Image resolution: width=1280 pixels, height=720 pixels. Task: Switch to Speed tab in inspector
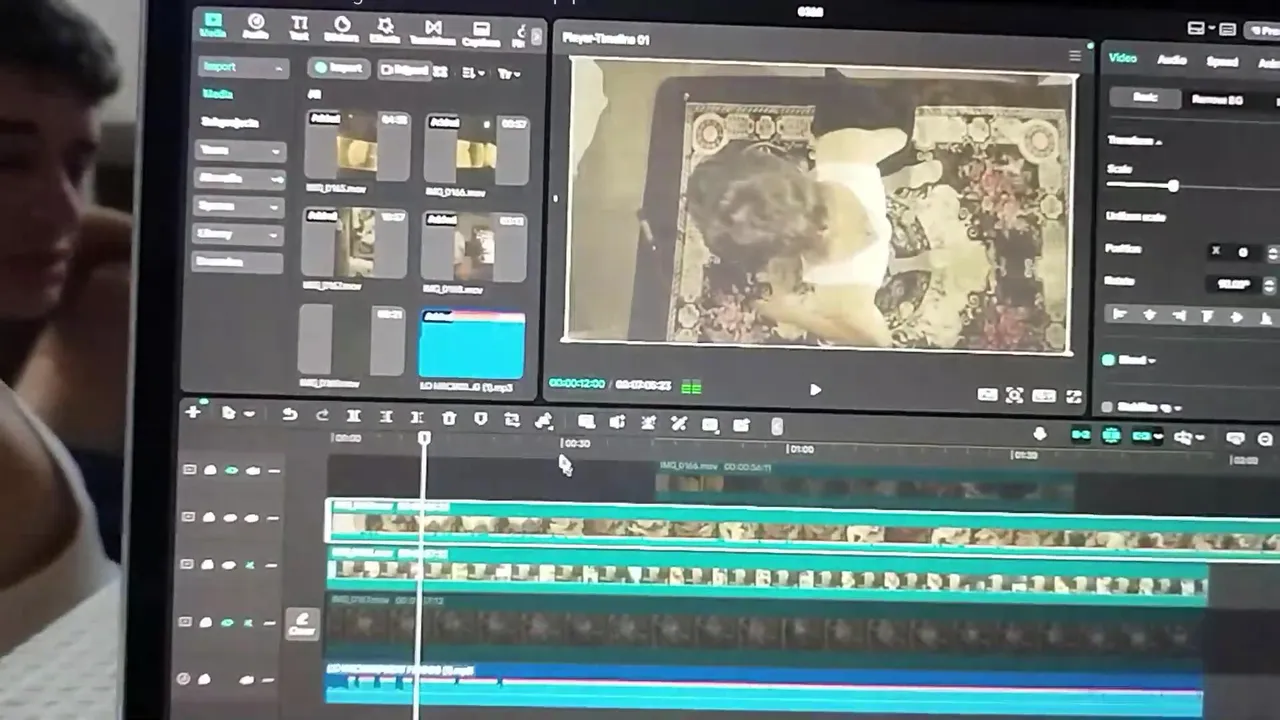pyautogui.click(x=1221, y=61)
